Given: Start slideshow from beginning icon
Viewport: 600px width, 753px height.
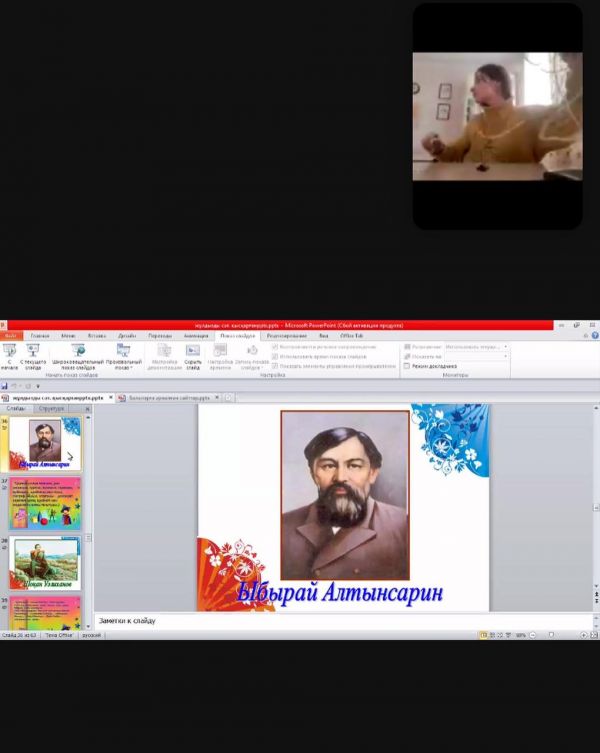Looking at the screenshot, I should (10, 353).
